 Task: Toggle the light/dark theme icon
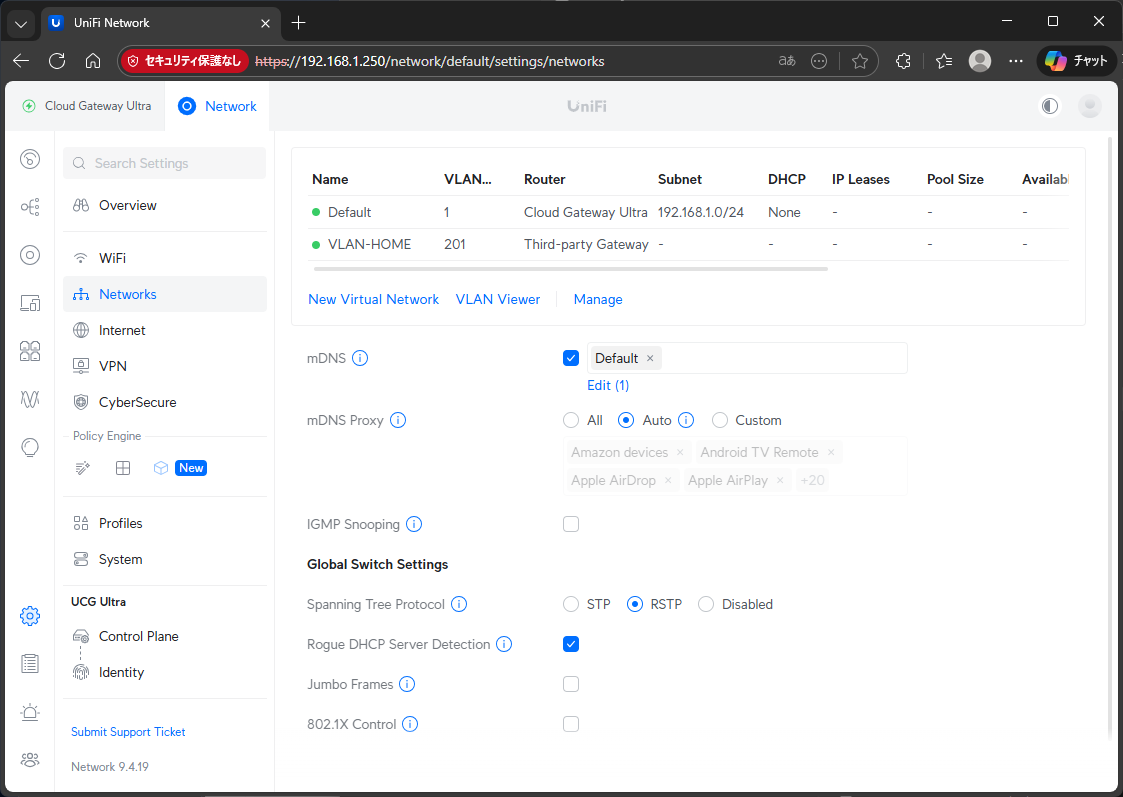click(x=1049, y=106)
